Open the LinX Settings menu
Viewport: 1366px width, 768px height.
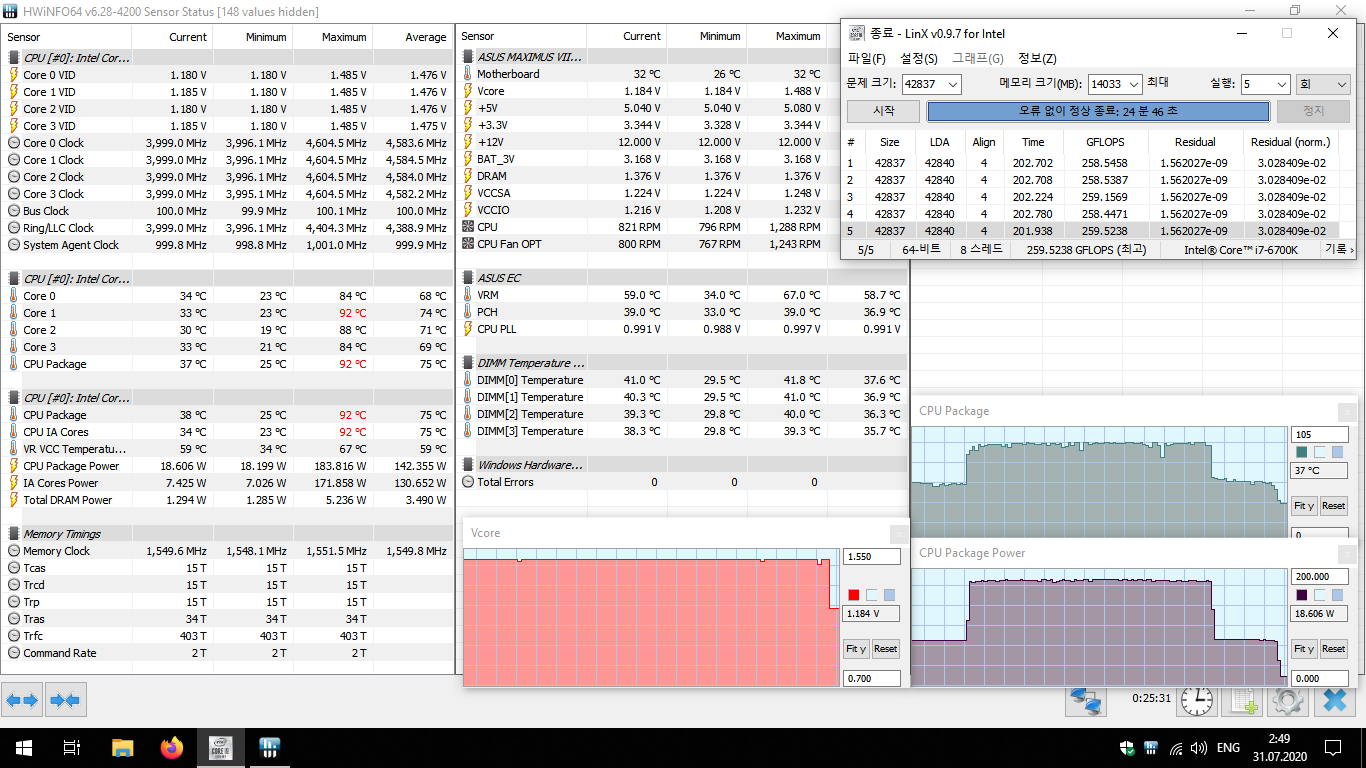tap(919, 58)
